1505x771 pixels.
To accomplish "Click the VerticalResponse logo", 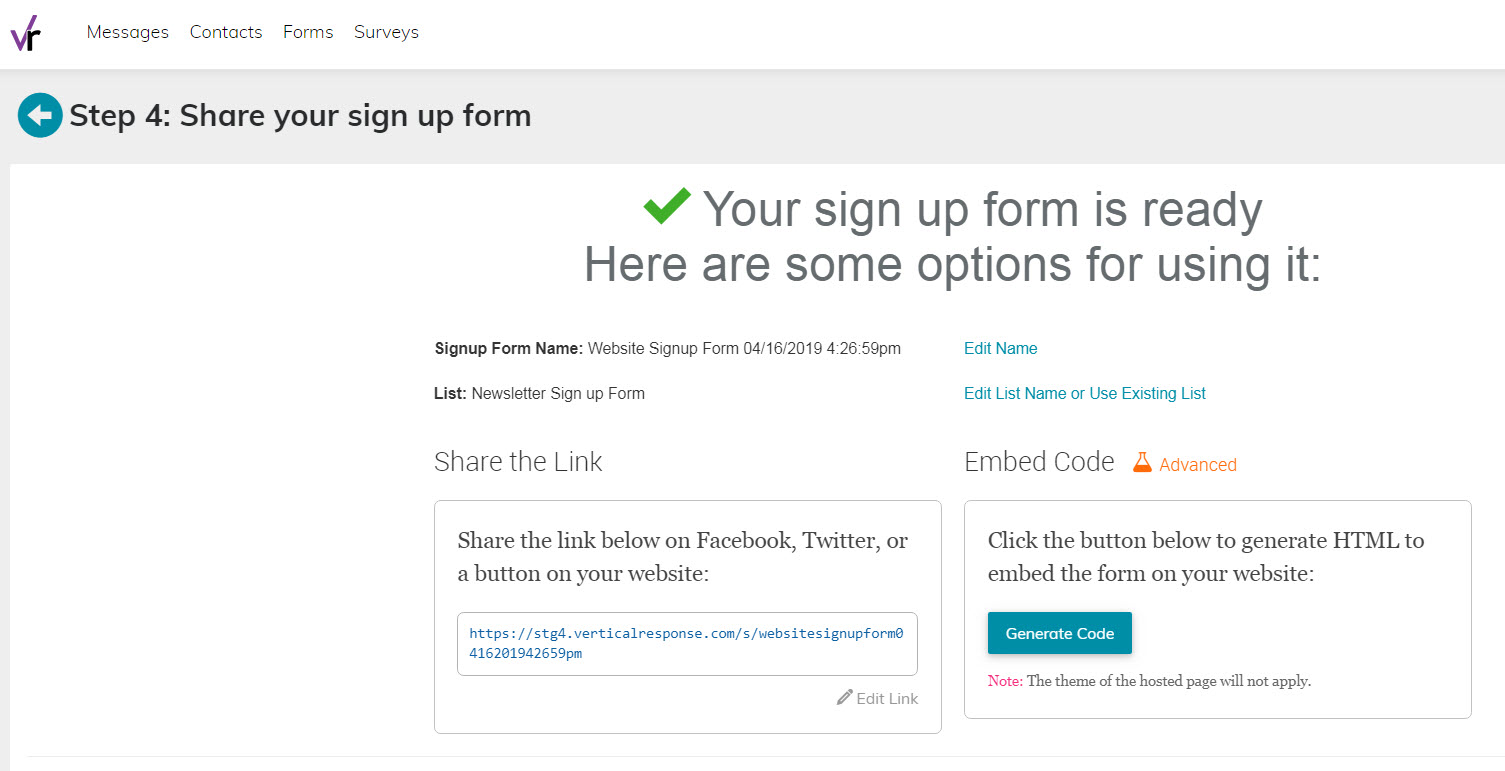I will [27, 33].
